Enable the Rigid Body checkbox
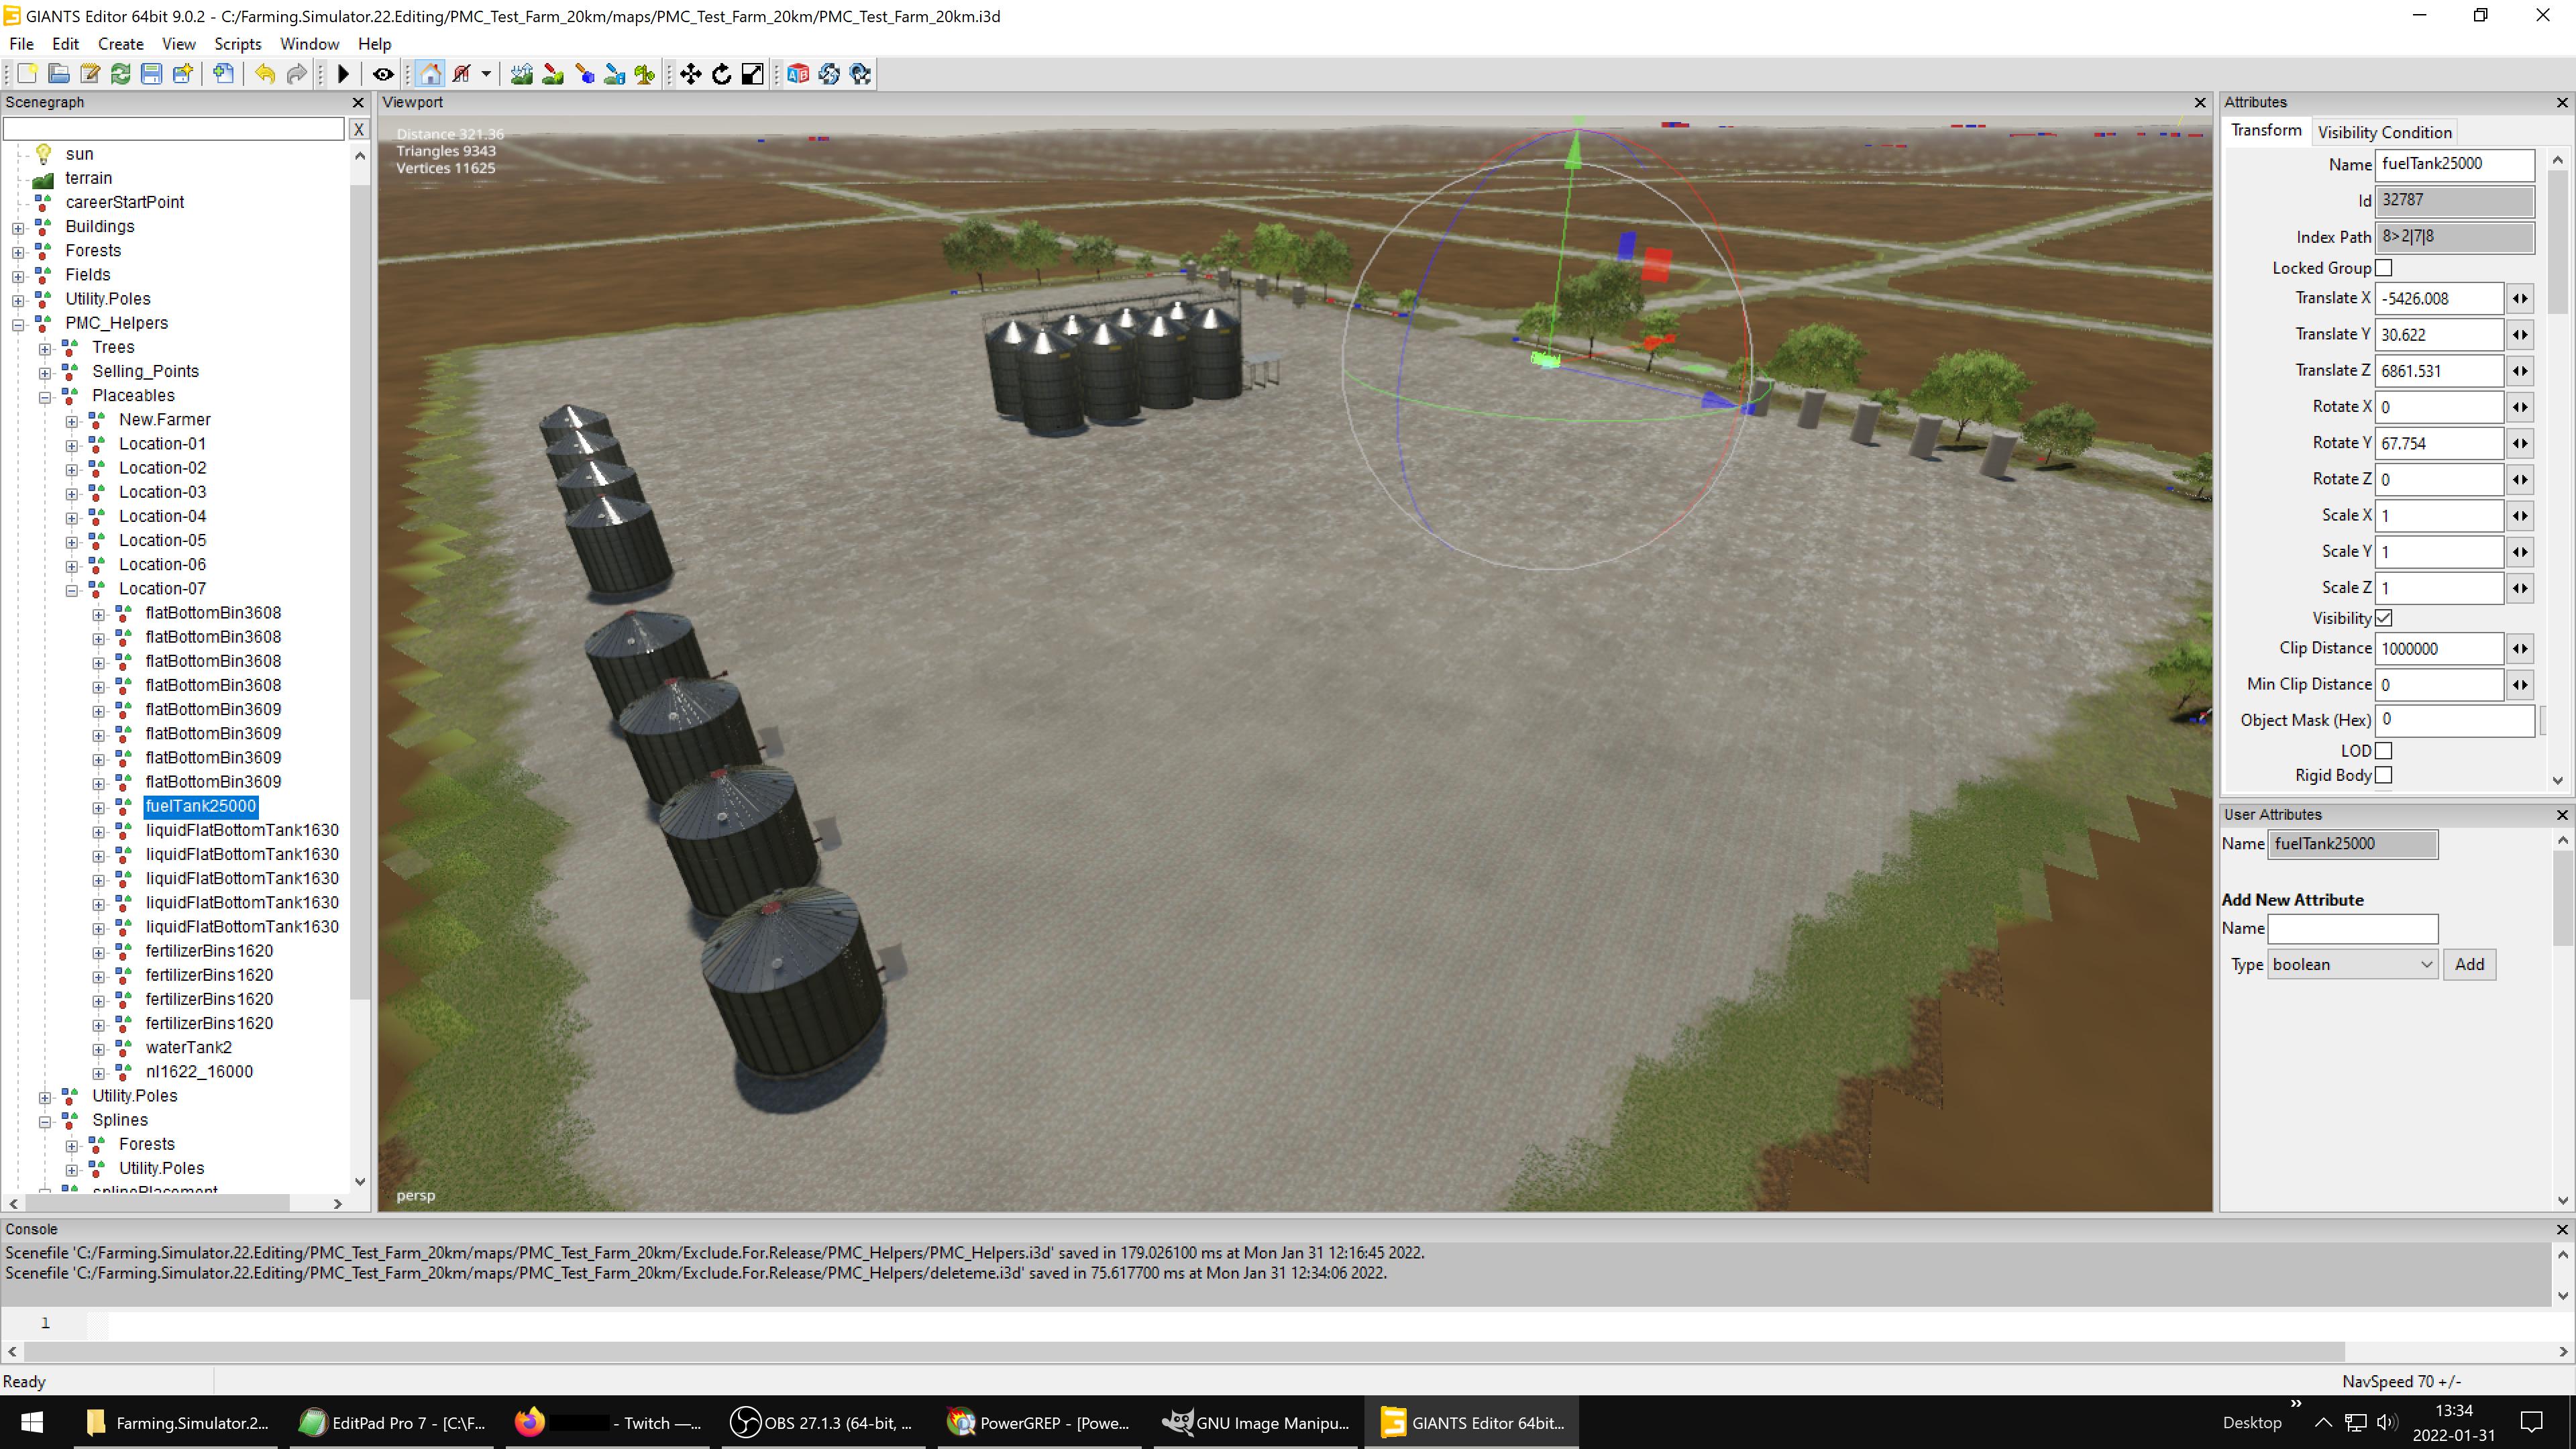 point(2384,775)
